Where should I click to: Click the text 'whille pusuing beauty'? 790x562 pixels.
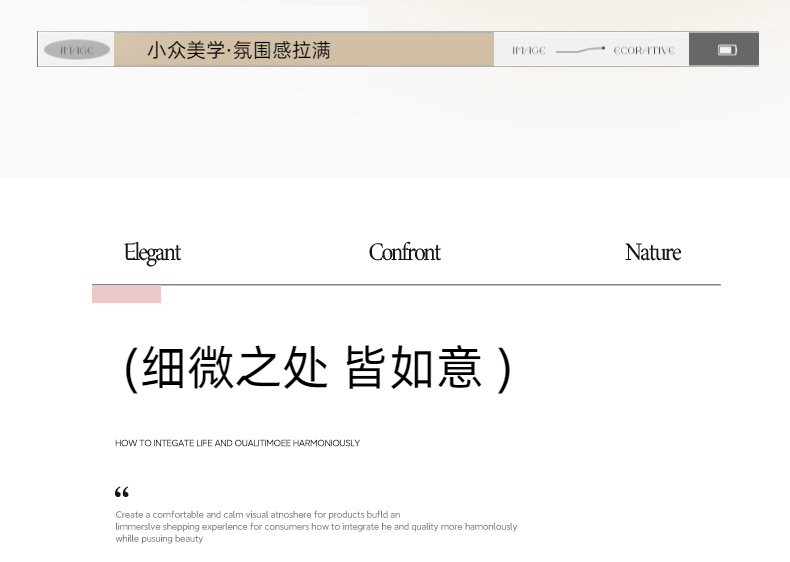(x=159, y=539)
